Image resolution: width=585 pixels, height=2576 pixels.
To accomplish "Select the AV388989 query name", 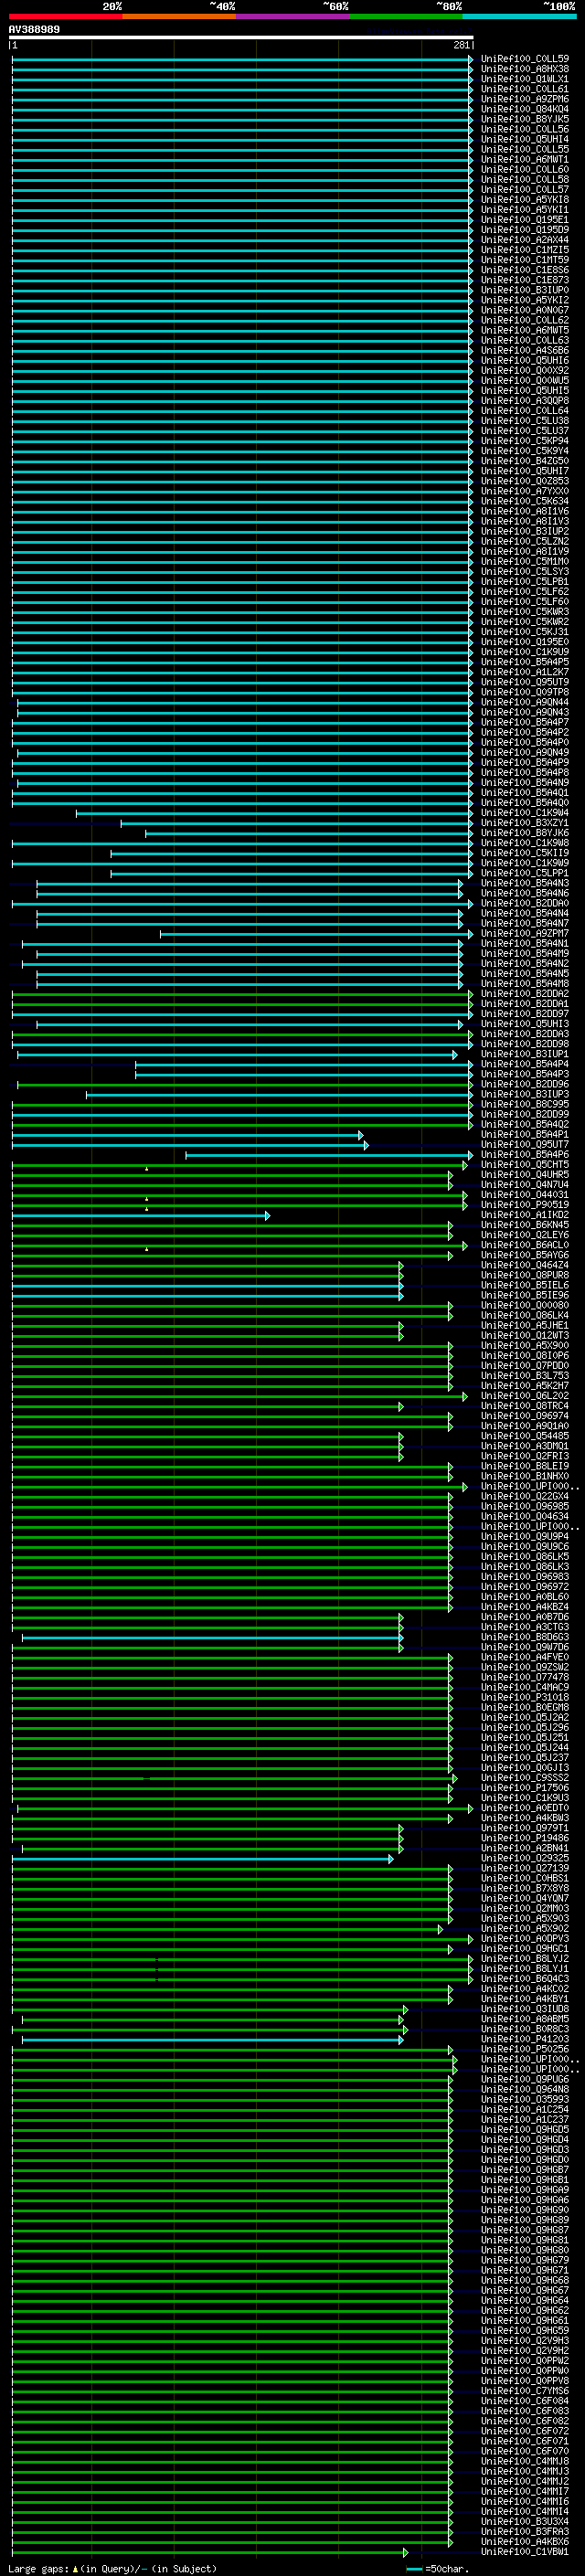I will click(x=34, y=30).
